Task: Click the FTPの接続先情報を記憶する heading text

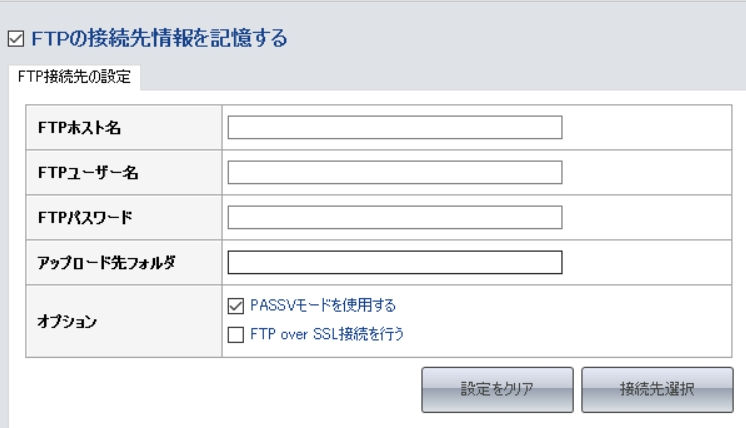Action: [x=159, y=38]
